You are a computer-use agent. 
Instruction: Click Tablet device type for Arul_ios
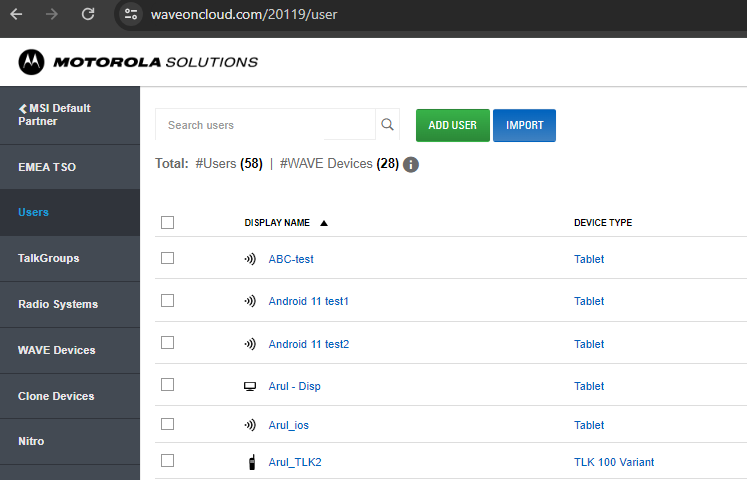589,425
